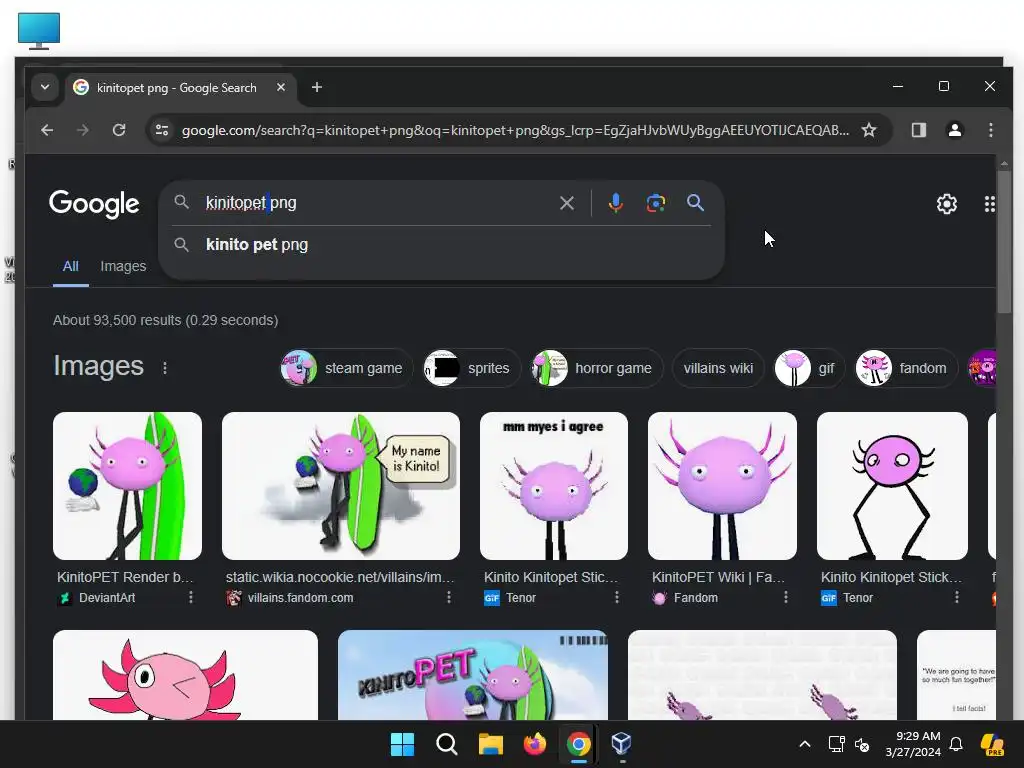Open the KinitoPET logo banner image
Screen dimensions: 1024x768
(473, 675)
